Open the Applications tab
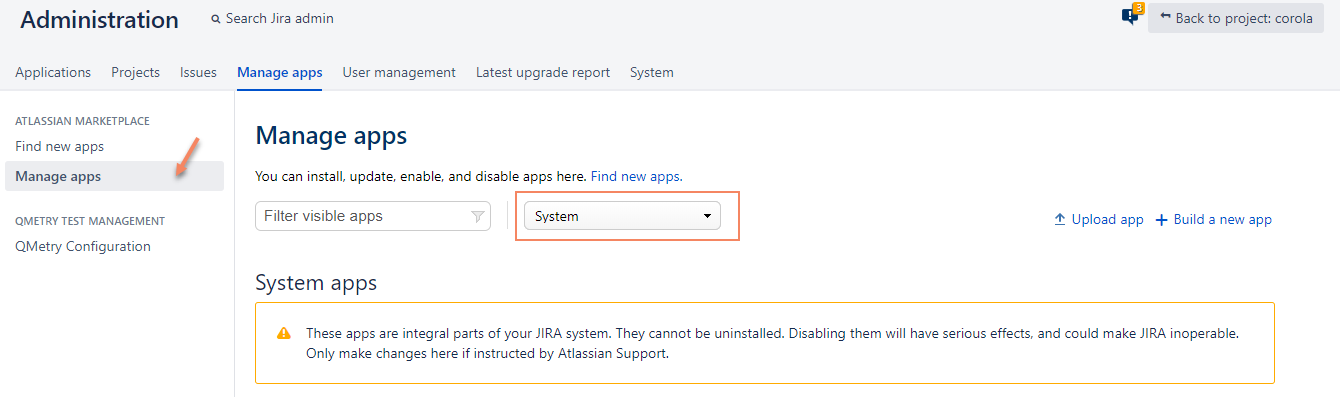1340x397 pixels. point(53,72)
